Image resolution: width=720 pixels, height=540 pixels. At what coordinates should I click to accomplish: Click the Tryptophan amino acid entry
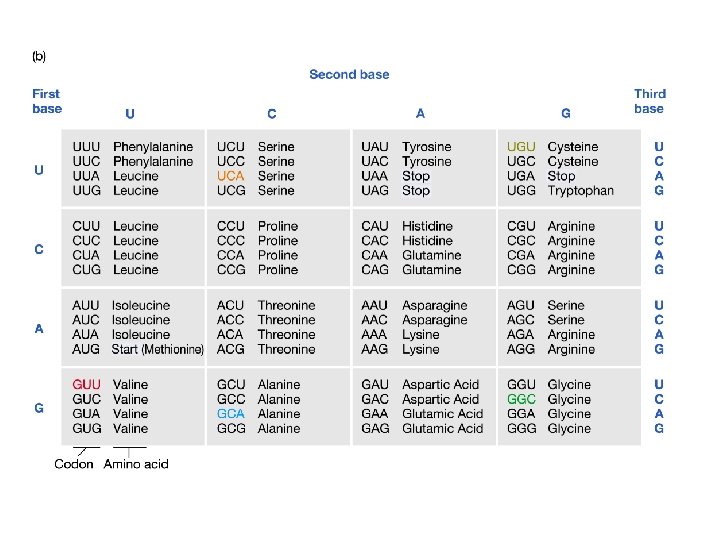pyautogui.click(x=580, y=190)
